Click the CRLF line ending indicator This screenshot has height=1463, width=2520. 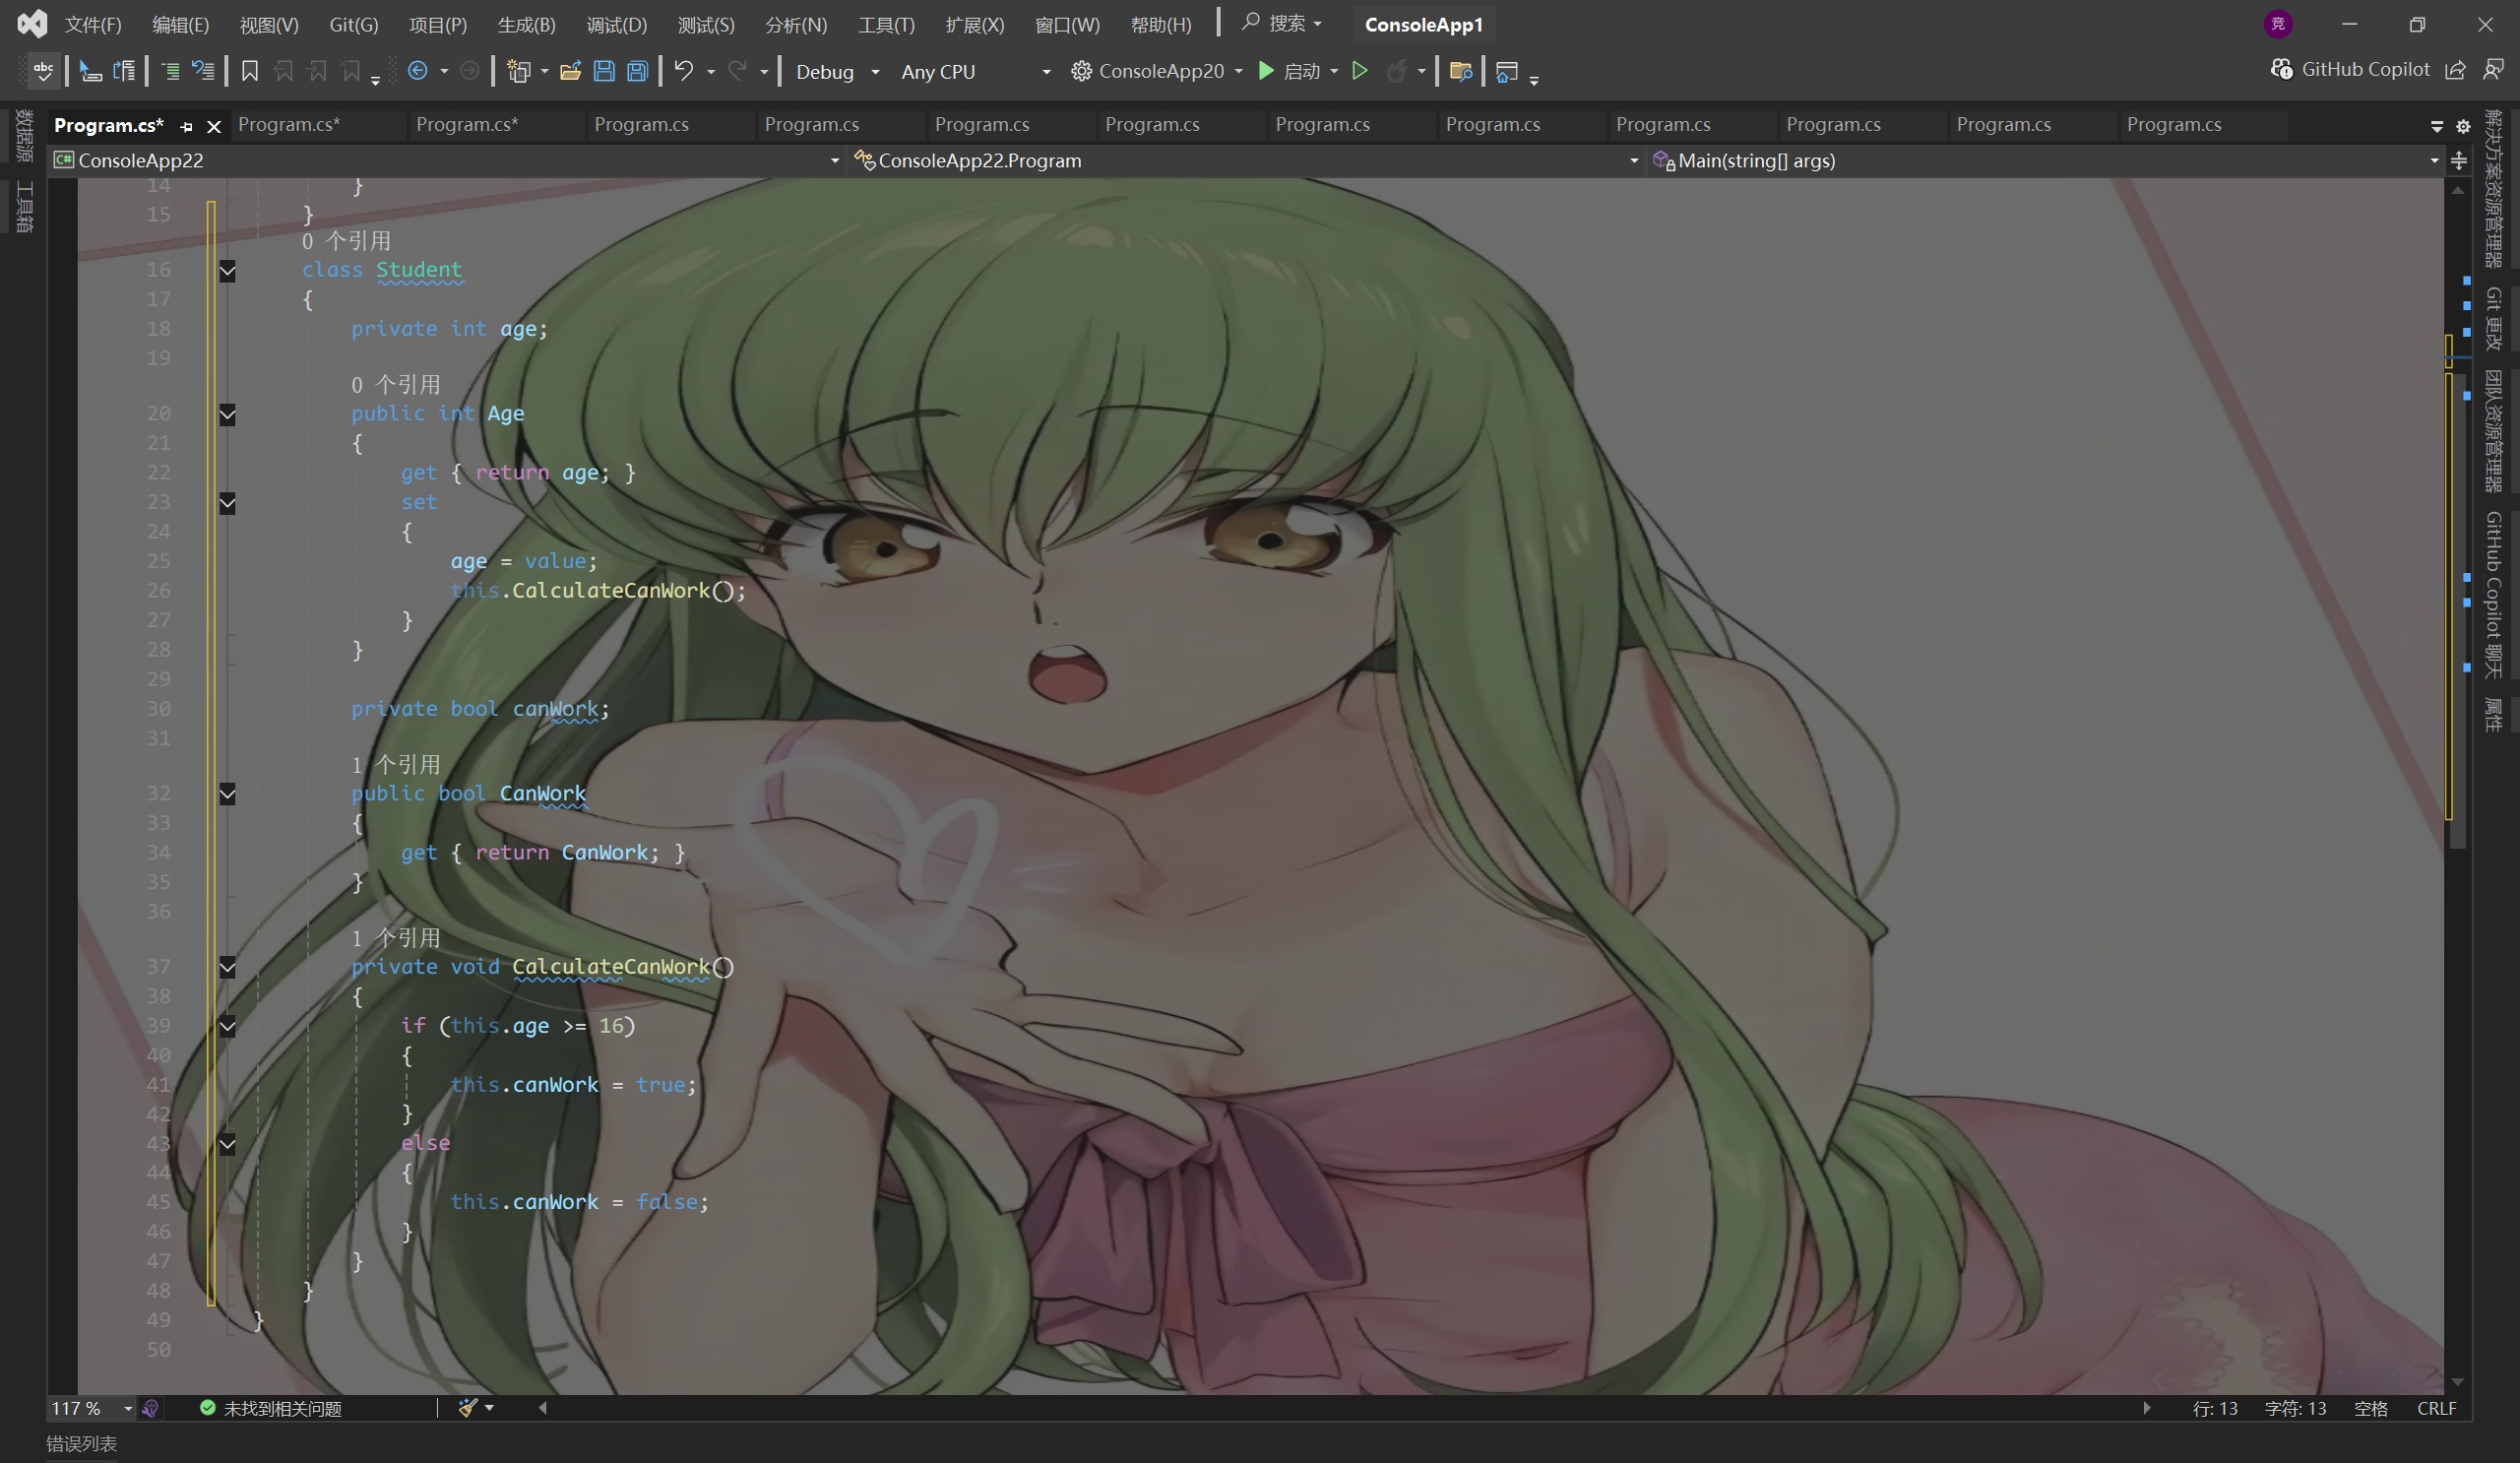[2436, 1408]
